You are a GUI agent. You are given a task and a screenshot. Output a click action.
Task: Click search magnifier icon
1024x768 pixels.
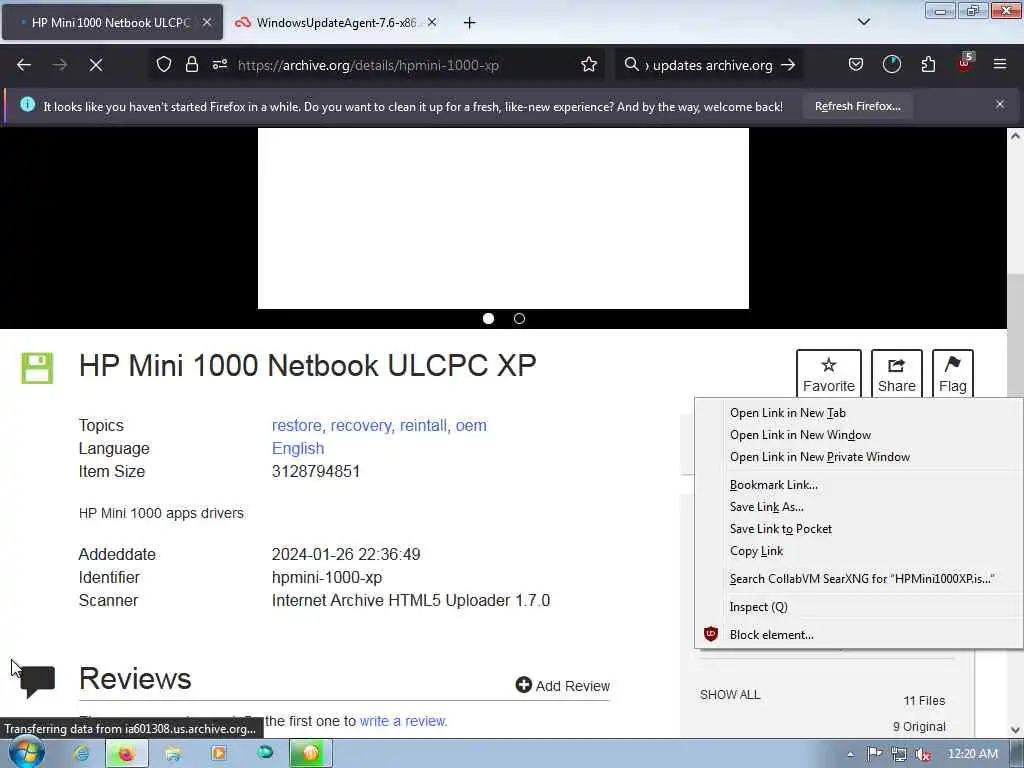[x=631, y=65]
